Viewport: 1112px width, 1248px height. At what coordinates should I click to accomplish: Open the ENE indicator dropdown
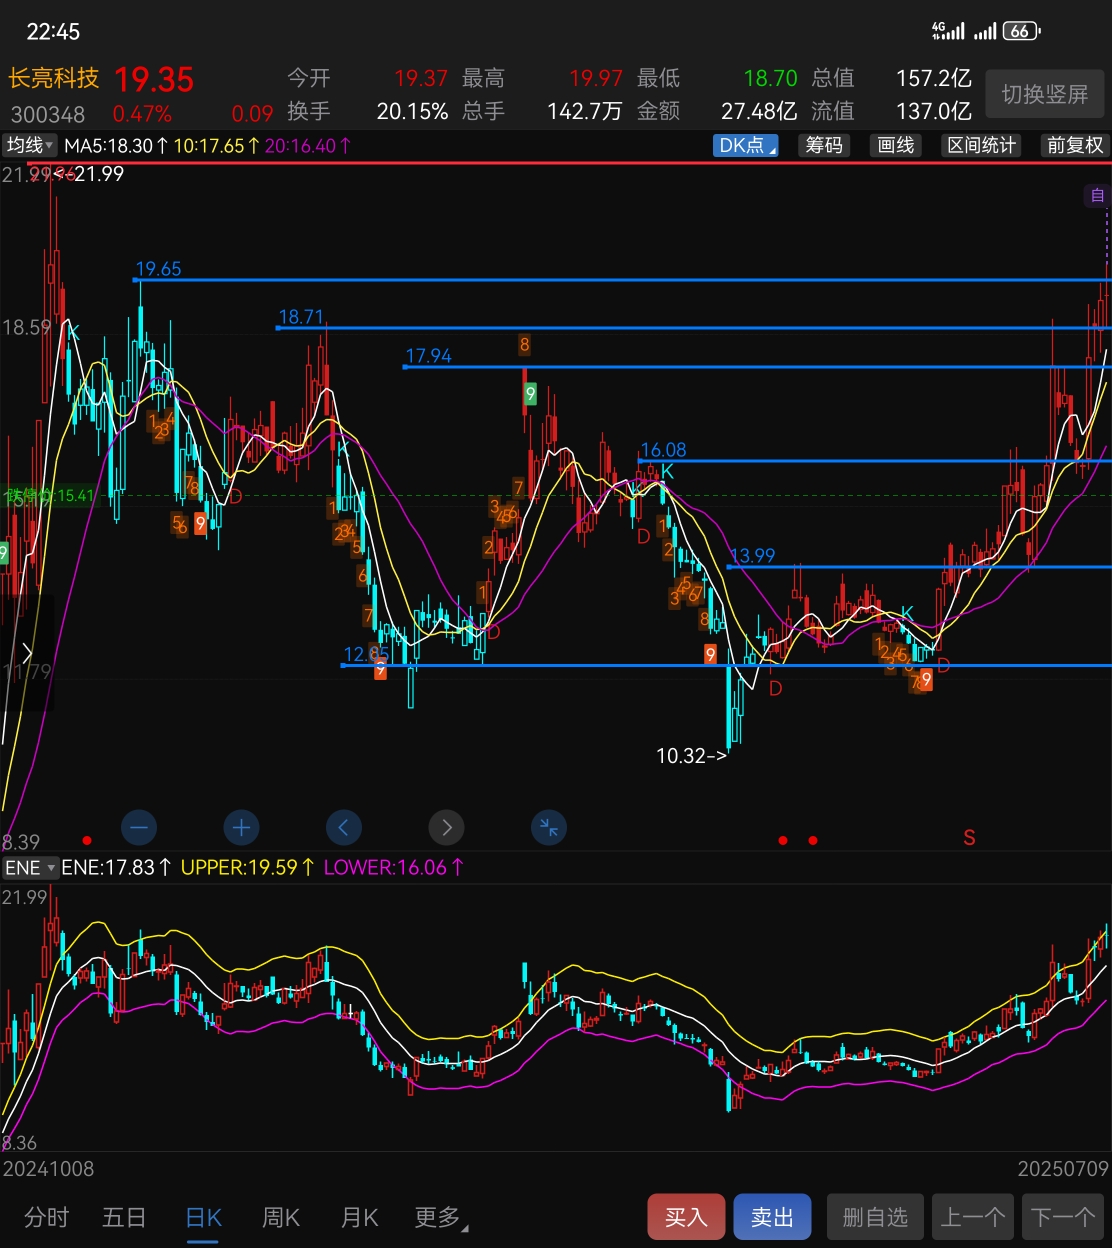pyautogui.click(x=30, y=868)
